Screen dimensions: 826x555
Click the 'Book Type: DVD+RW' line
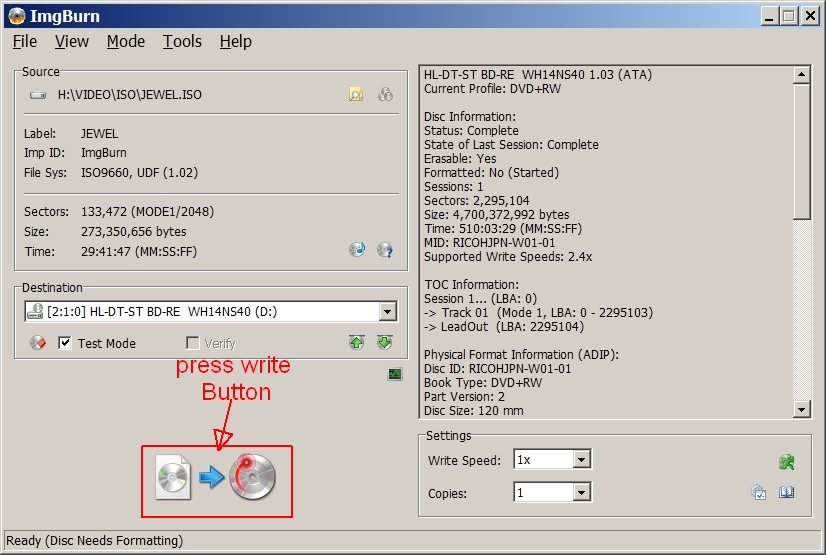coord(483,383)
